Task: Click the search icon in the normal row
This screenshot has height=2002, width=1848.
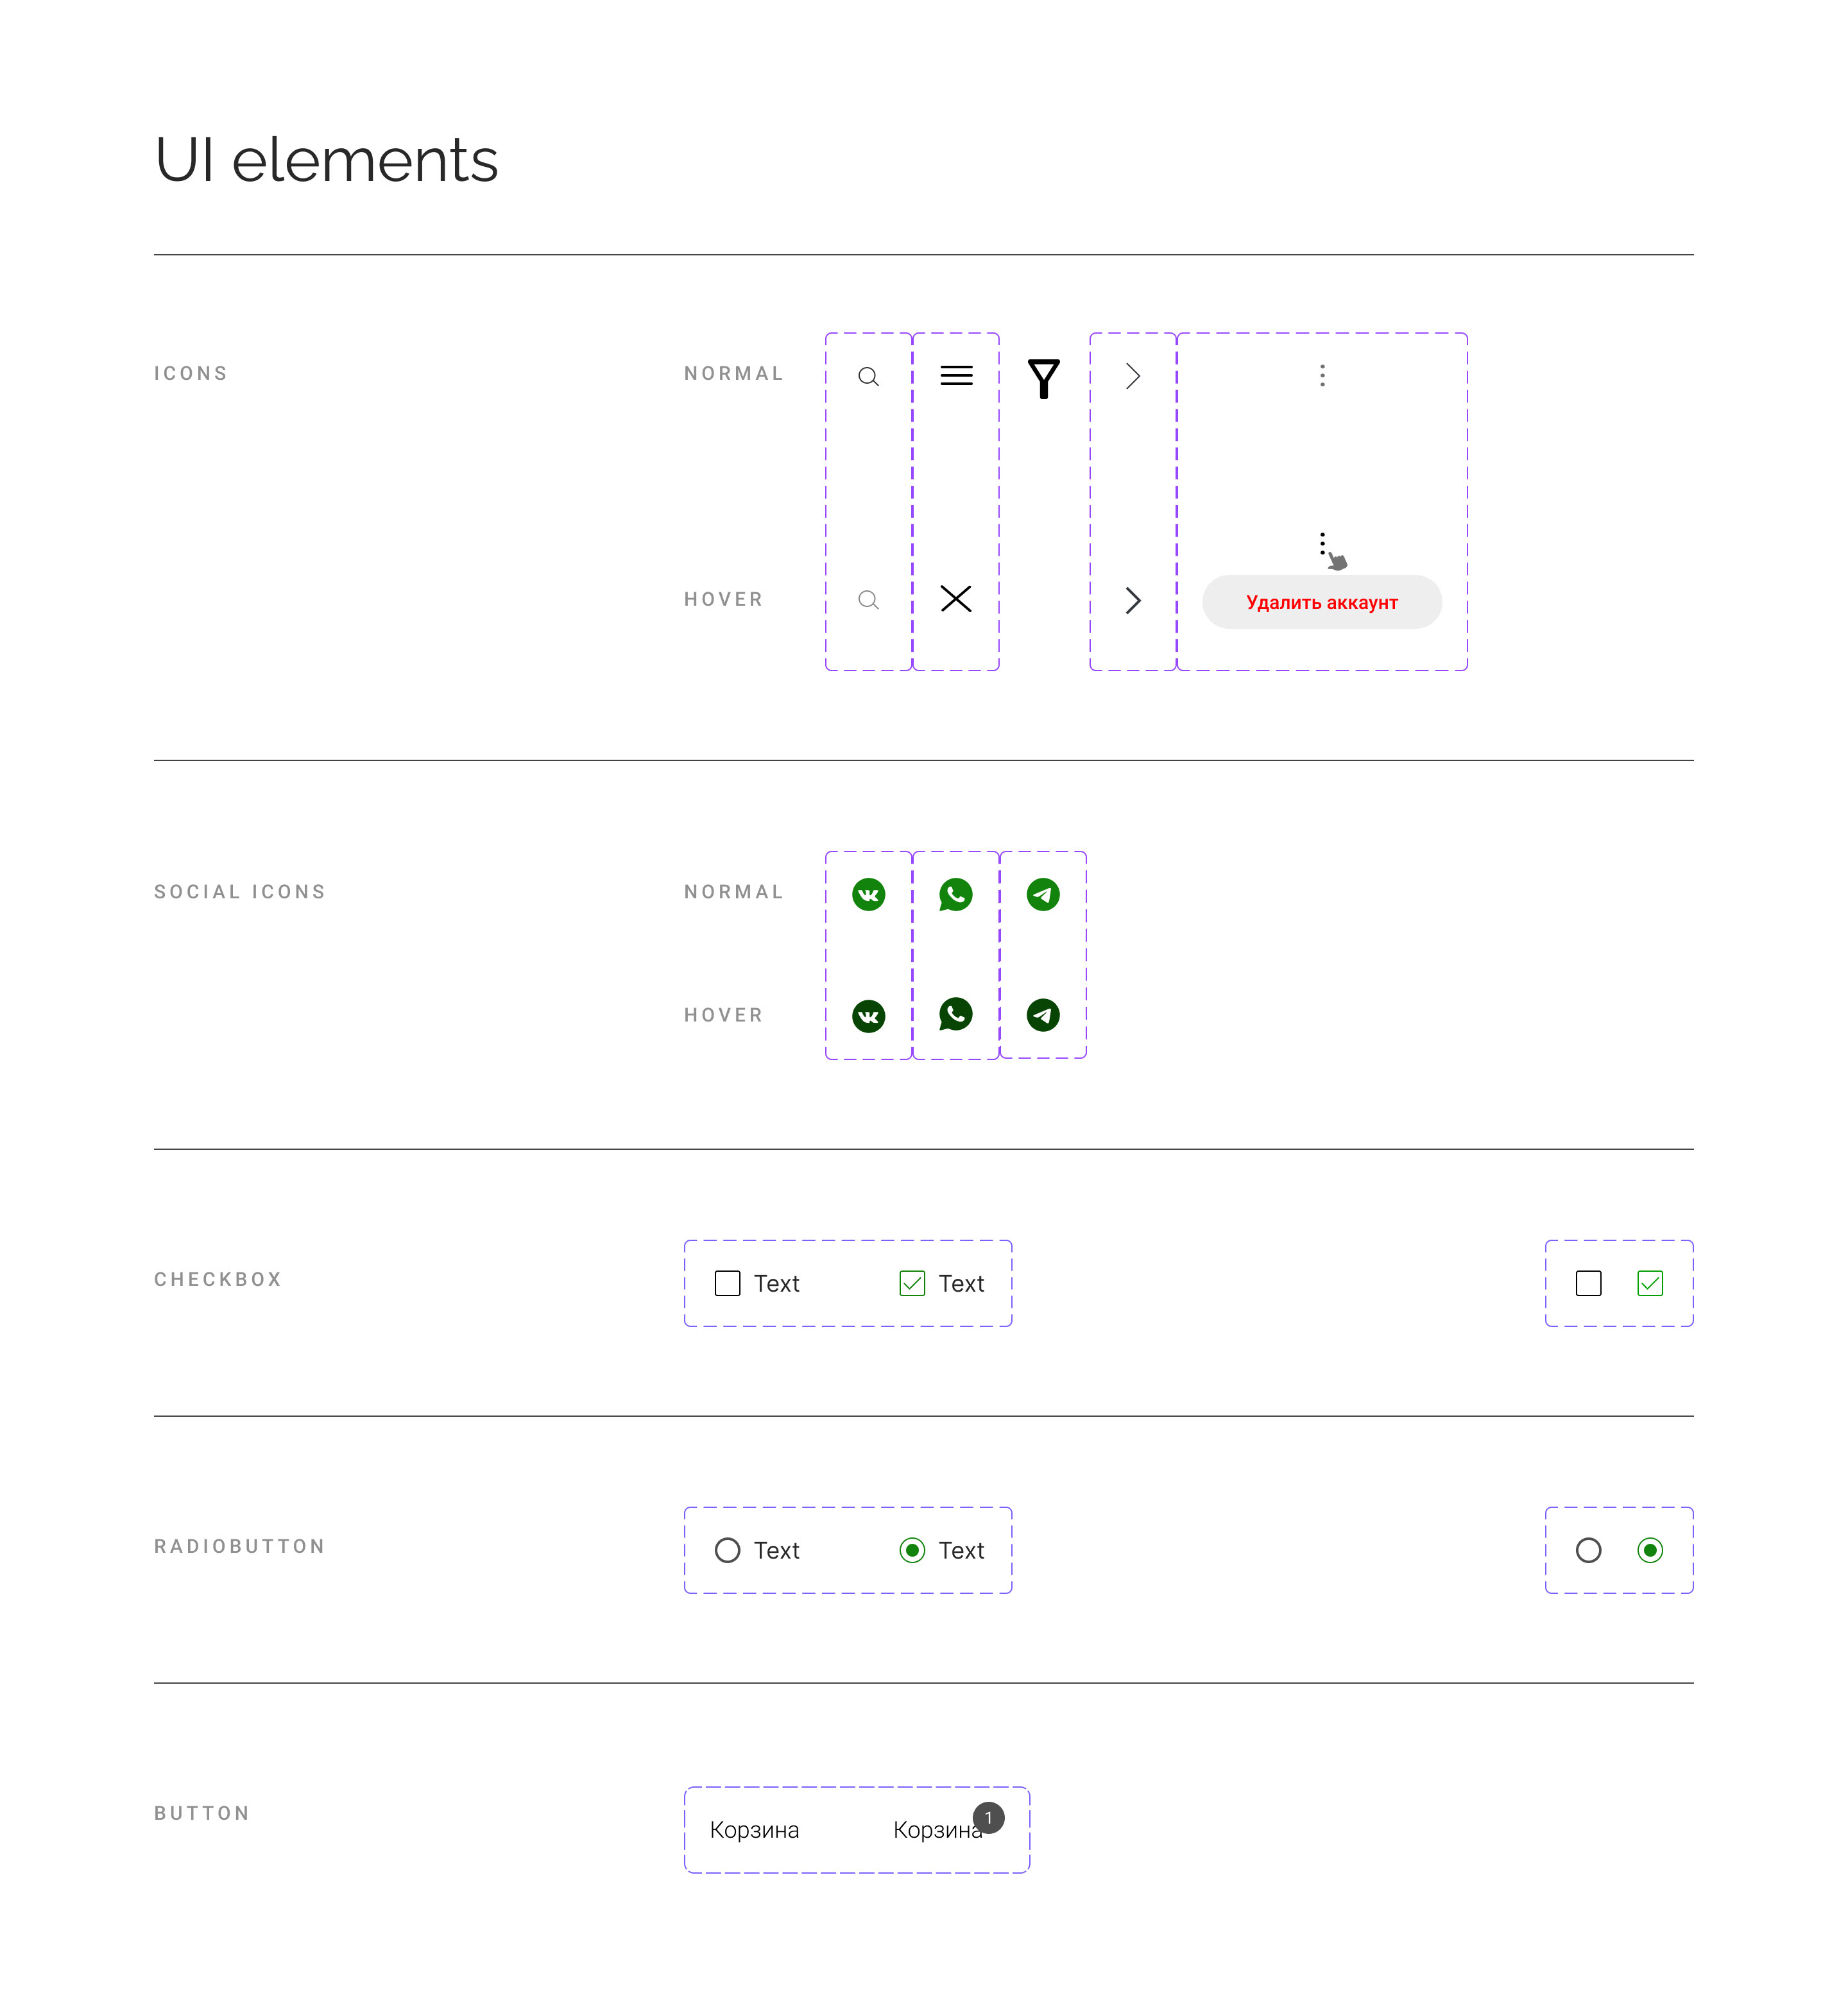Action: pos(868,377)
